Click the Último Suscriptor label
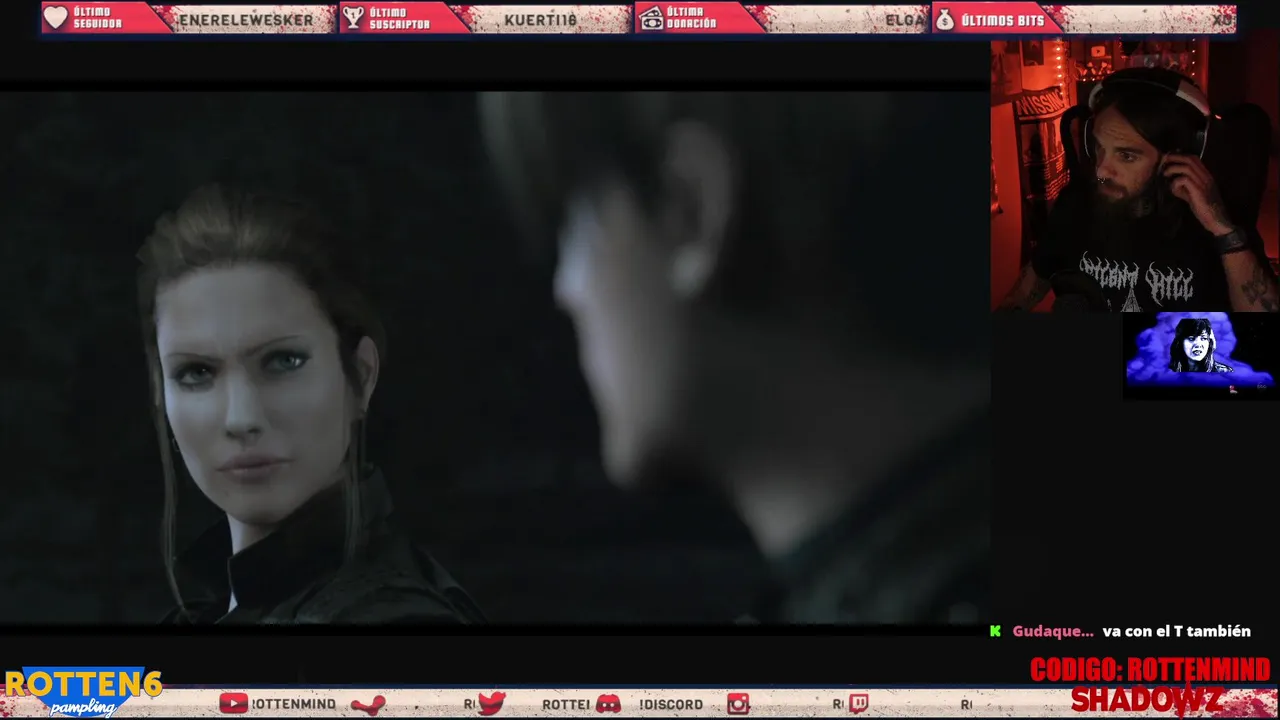This screenshot has width=1280, height=720. (400, 18)
